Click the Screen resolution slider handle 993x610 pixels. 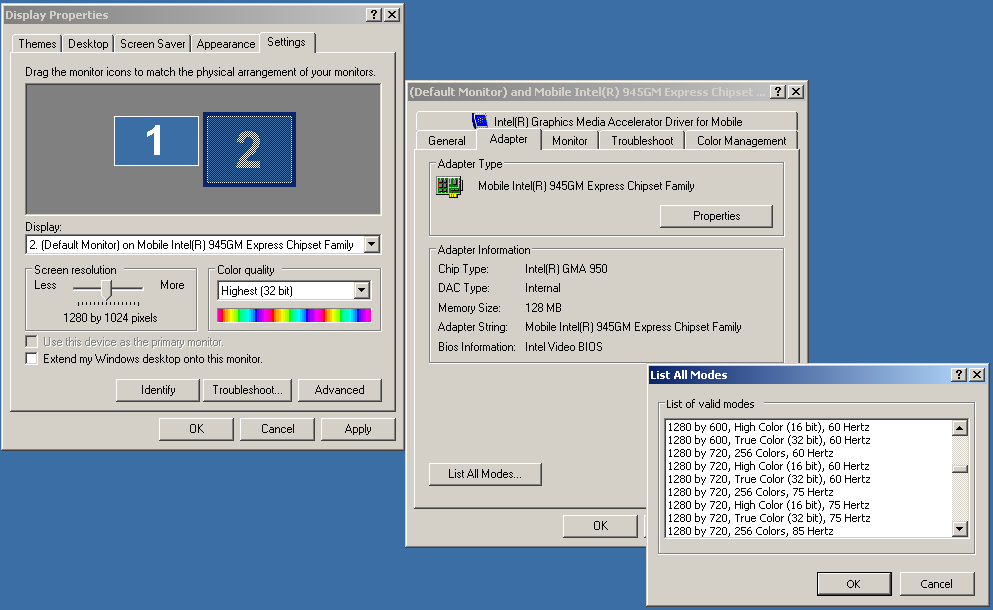point(106,289)
